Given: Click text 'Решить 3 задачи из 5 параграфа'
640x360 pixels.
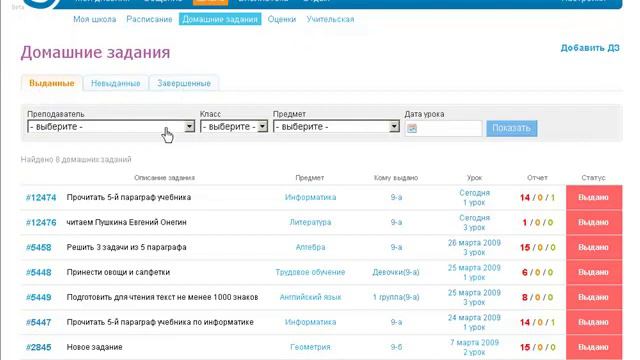Looking at the screenshot, I should click(x=127, y=247).
